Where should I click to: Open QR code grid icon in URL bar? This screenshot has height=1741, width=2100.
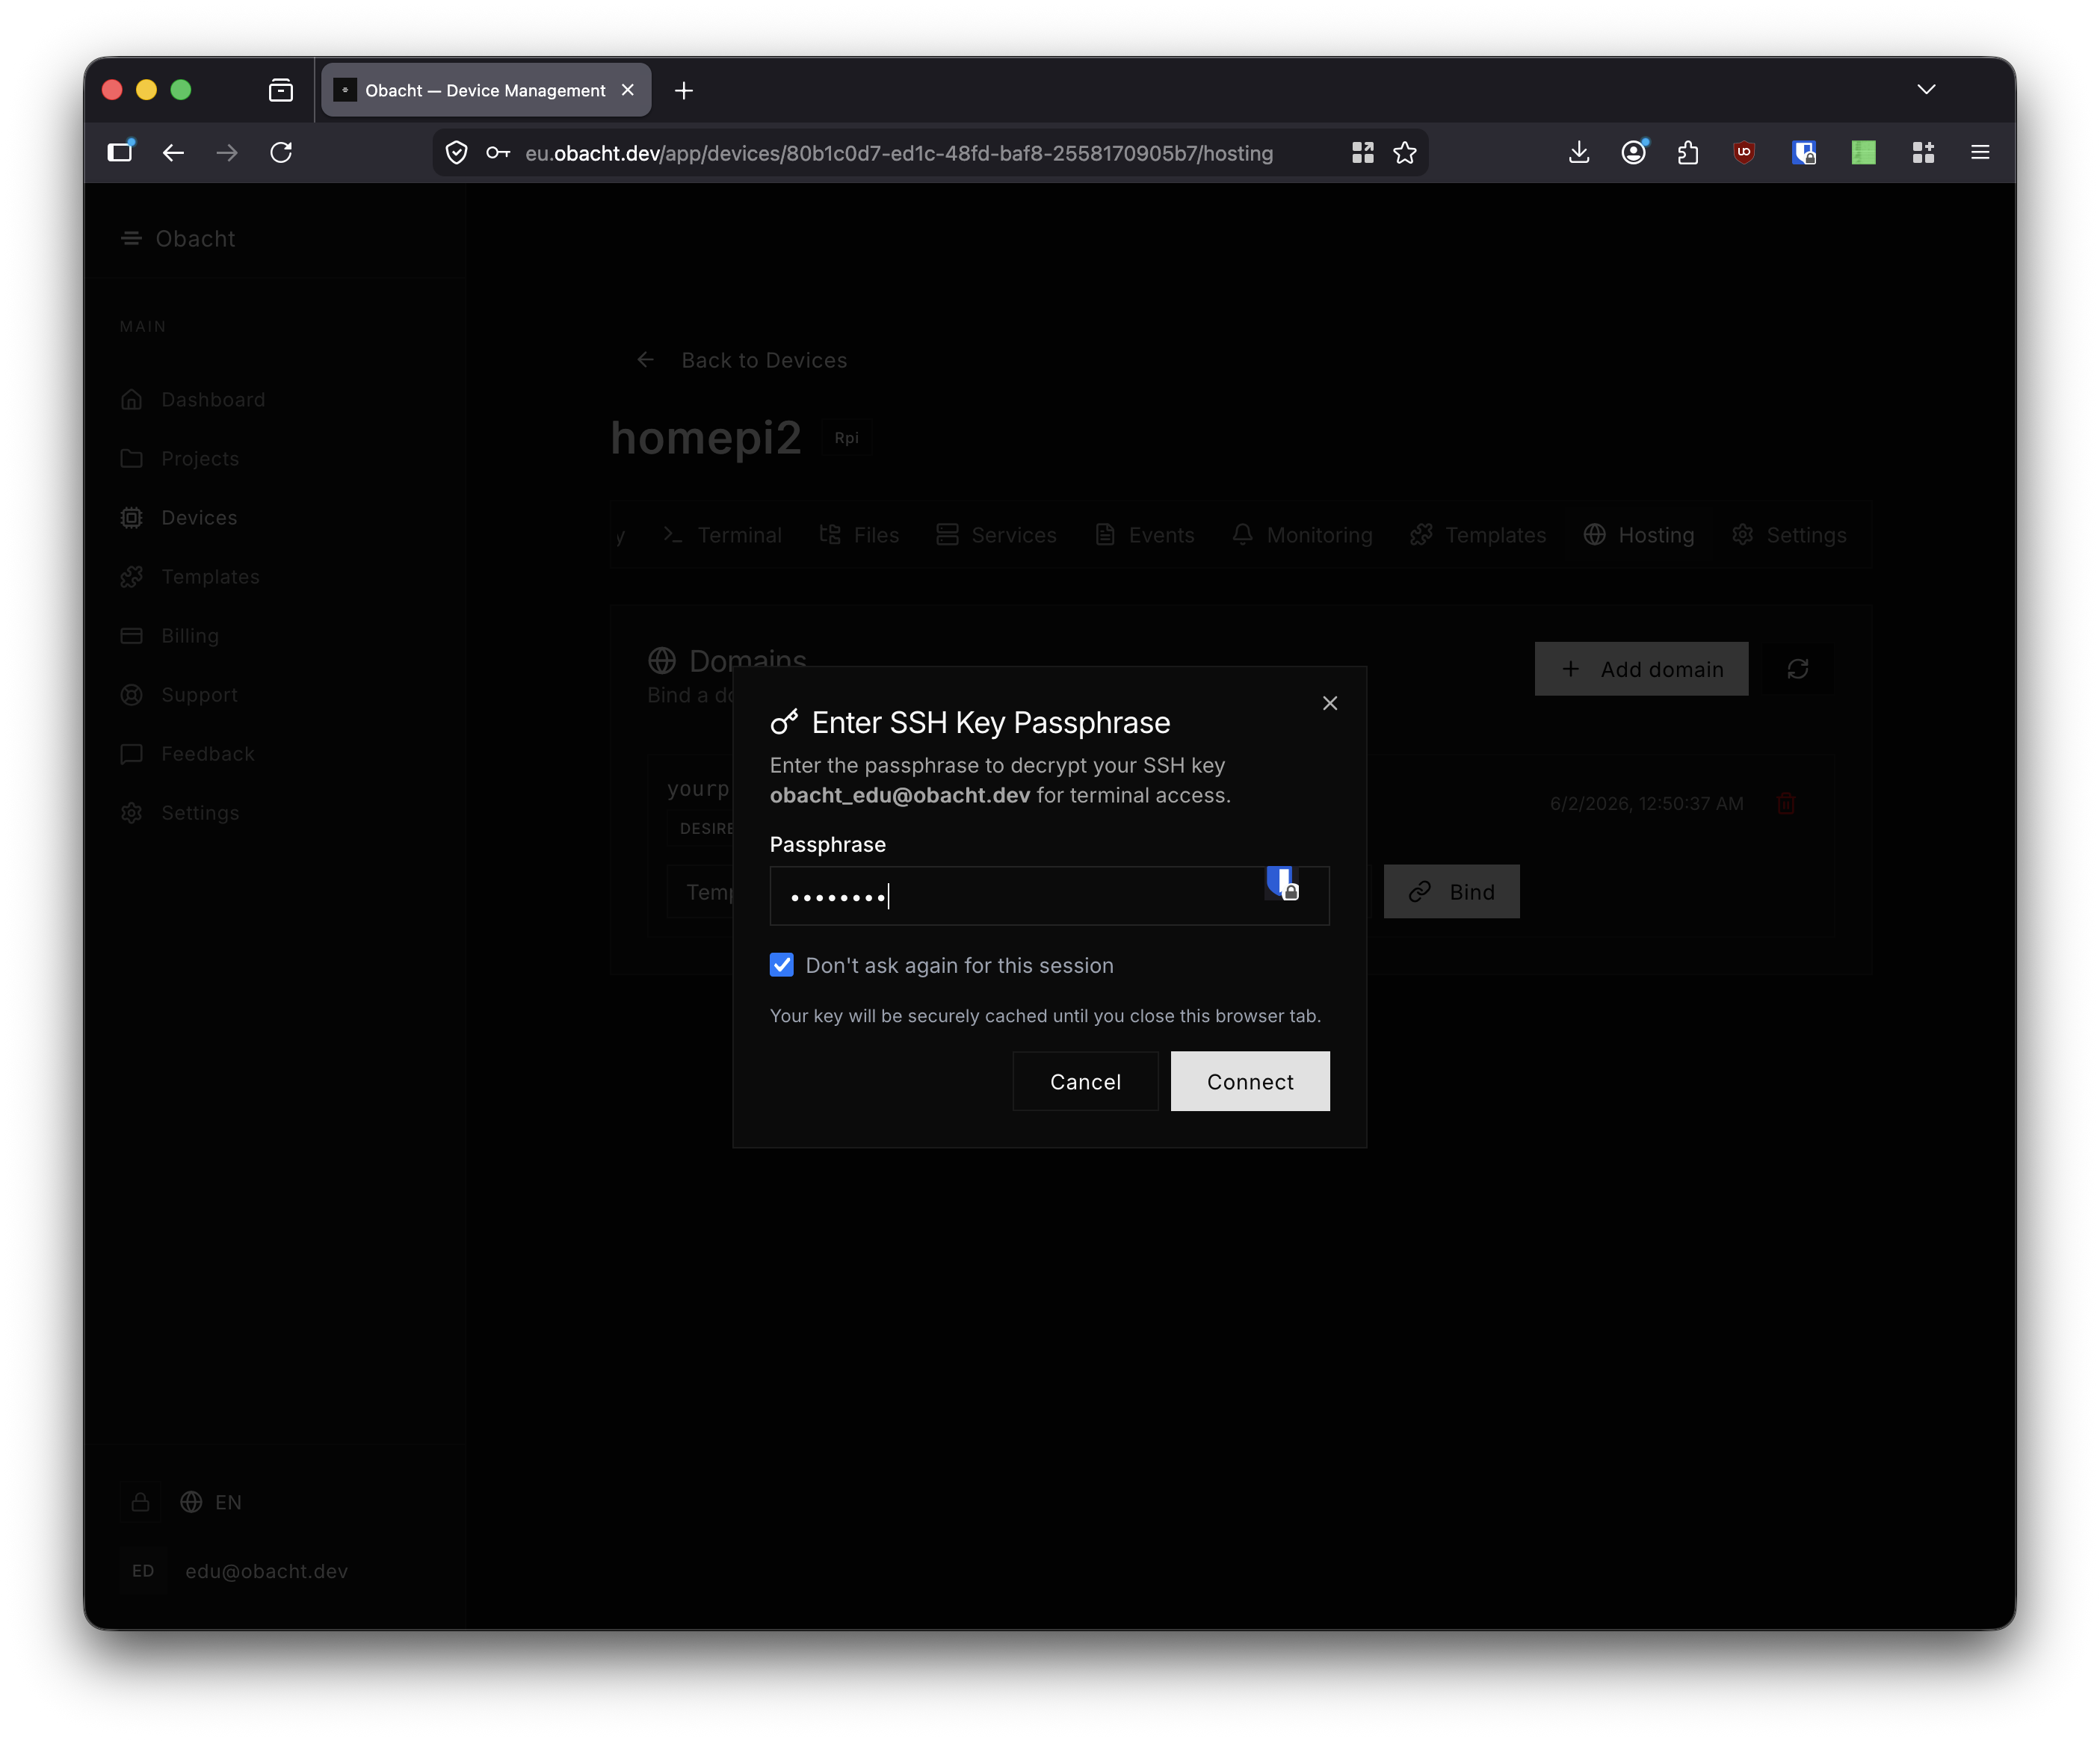coord(1362,152)
